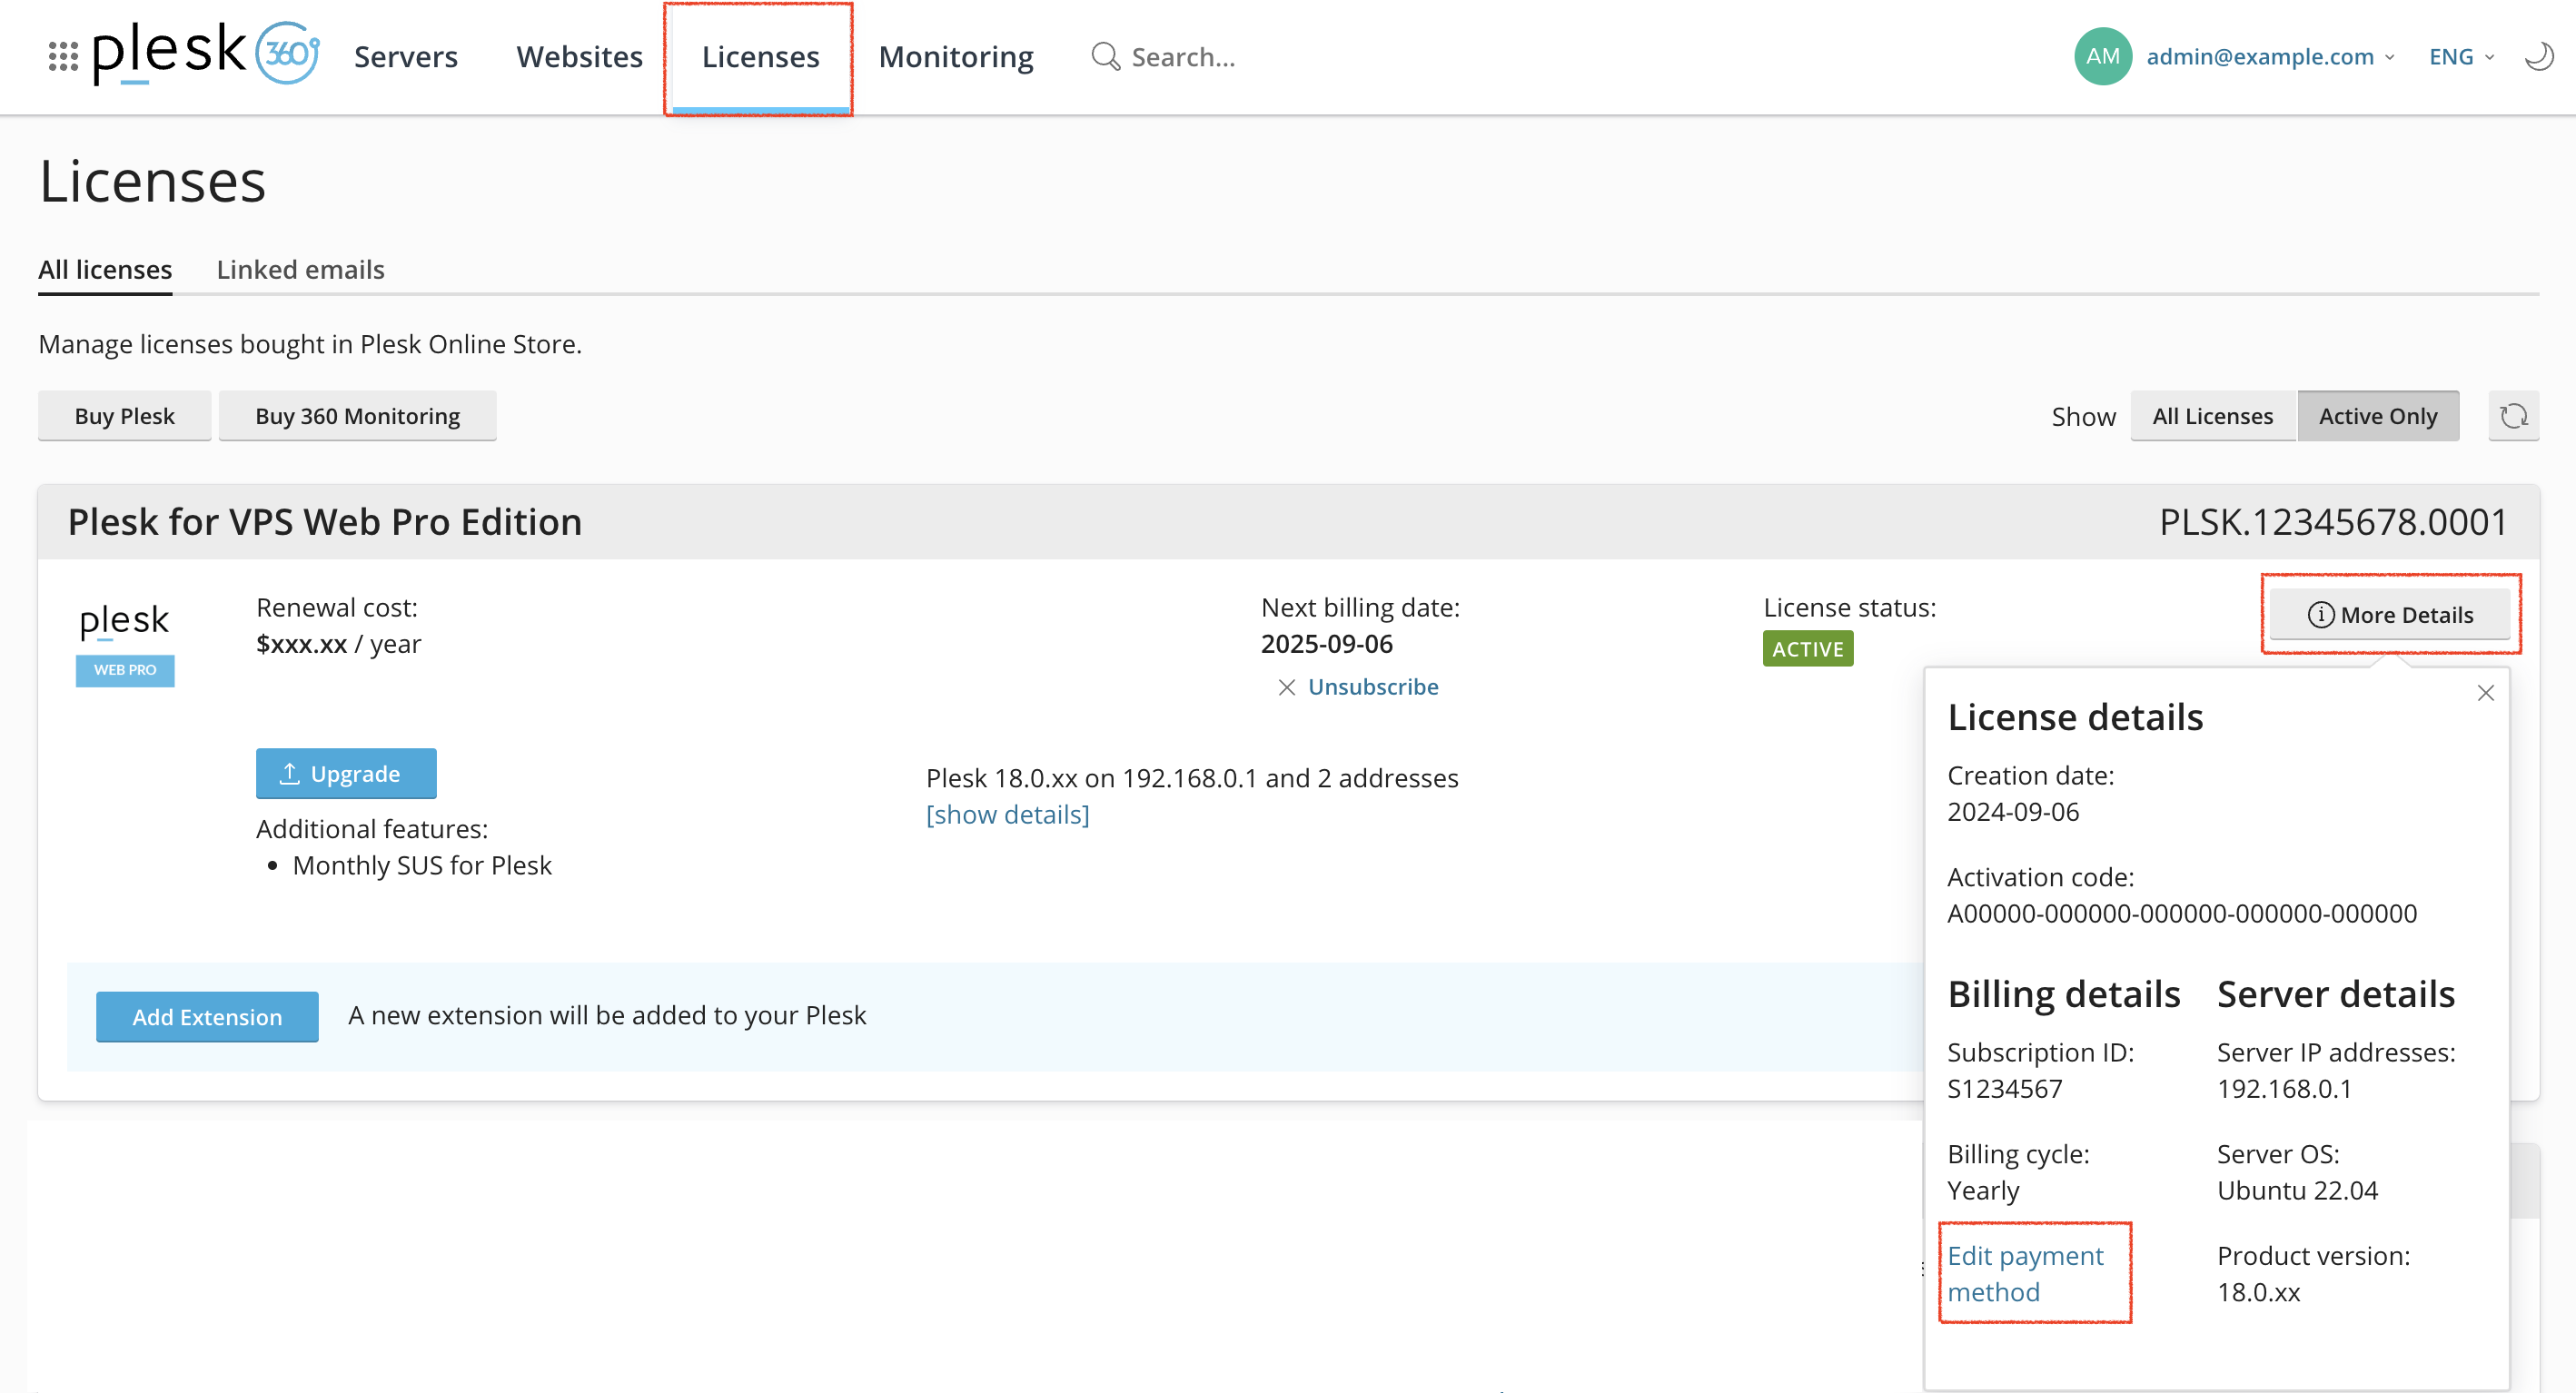Click Subscription ID S1234567
The height and width of the screenshot is (1393, 2576).
[2004, 1089]
